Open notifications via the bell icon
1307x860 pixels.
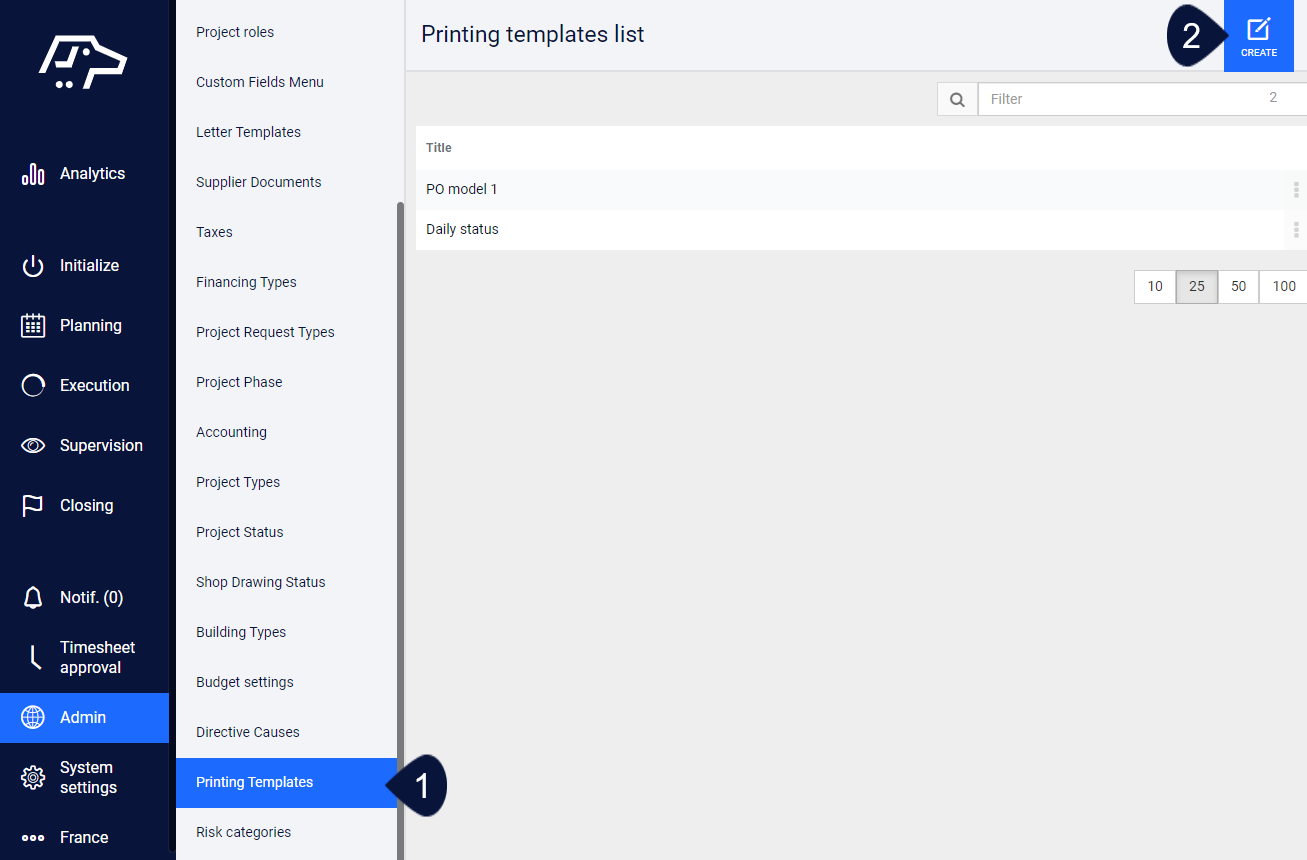point(33,597)
